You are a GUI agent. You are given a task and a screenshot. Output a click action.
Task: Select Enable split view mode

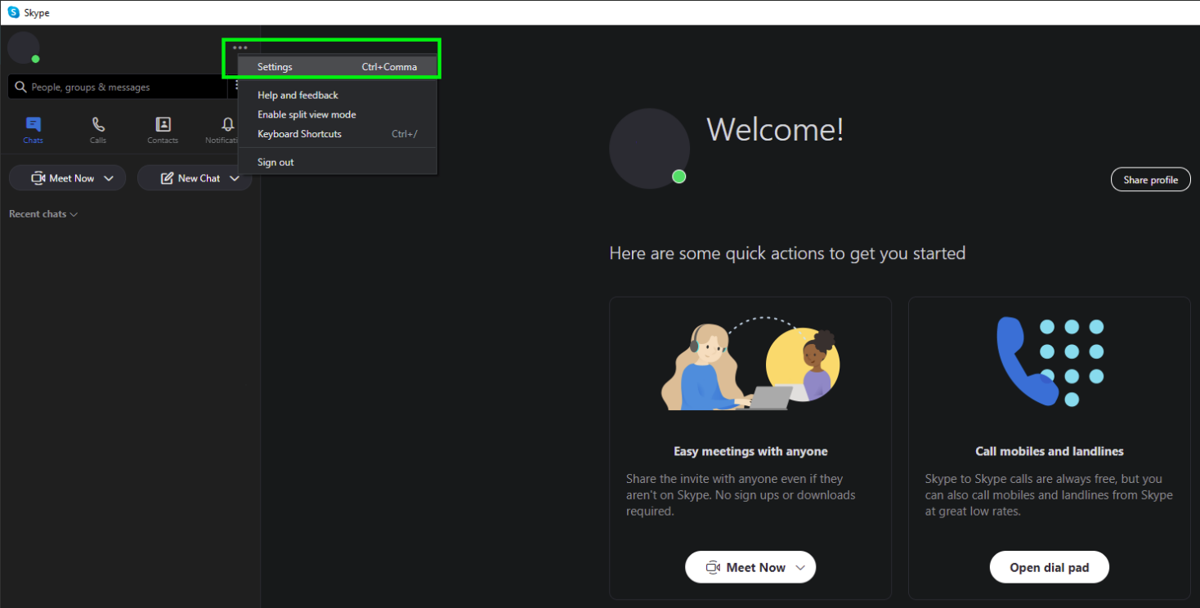coord(337,115)
